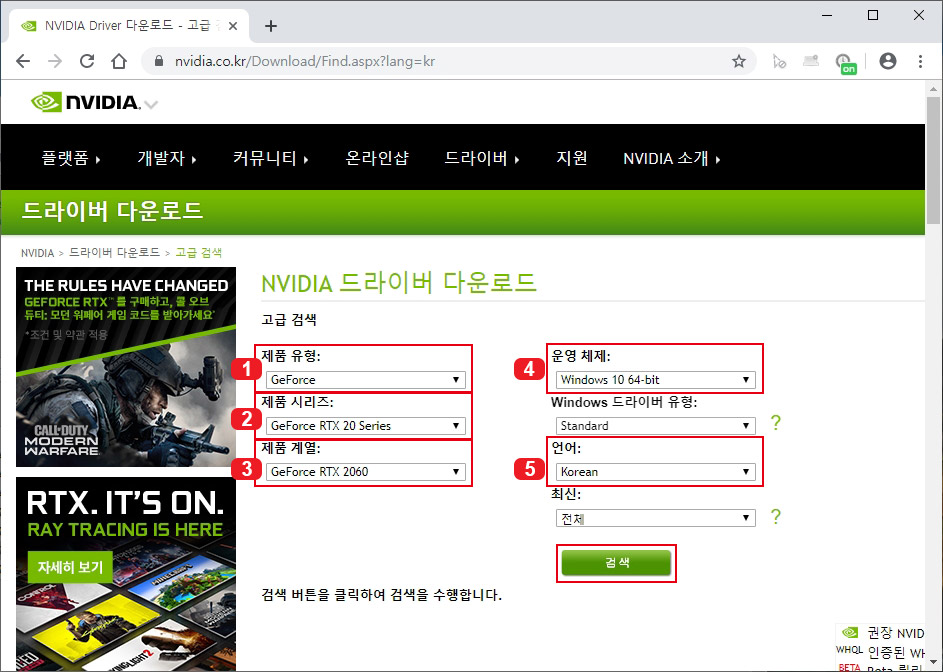Screen dimensions: 943x672
Task: Open the 최신 전체 dropdown
Action: (x=656, y=518)
